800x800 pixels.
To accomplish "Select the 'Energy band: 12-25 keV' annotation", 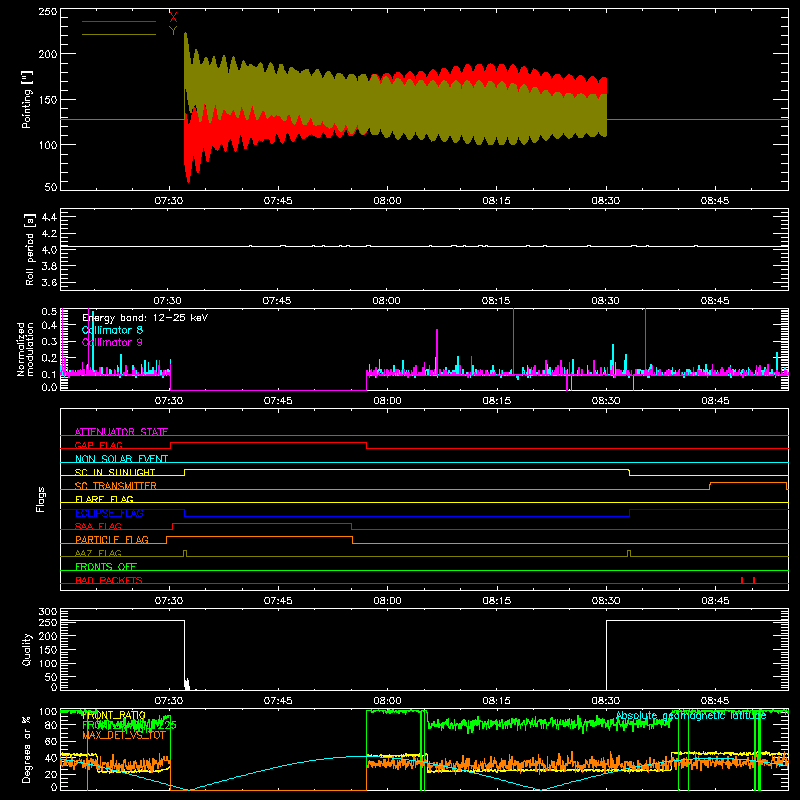I will 145,318.
